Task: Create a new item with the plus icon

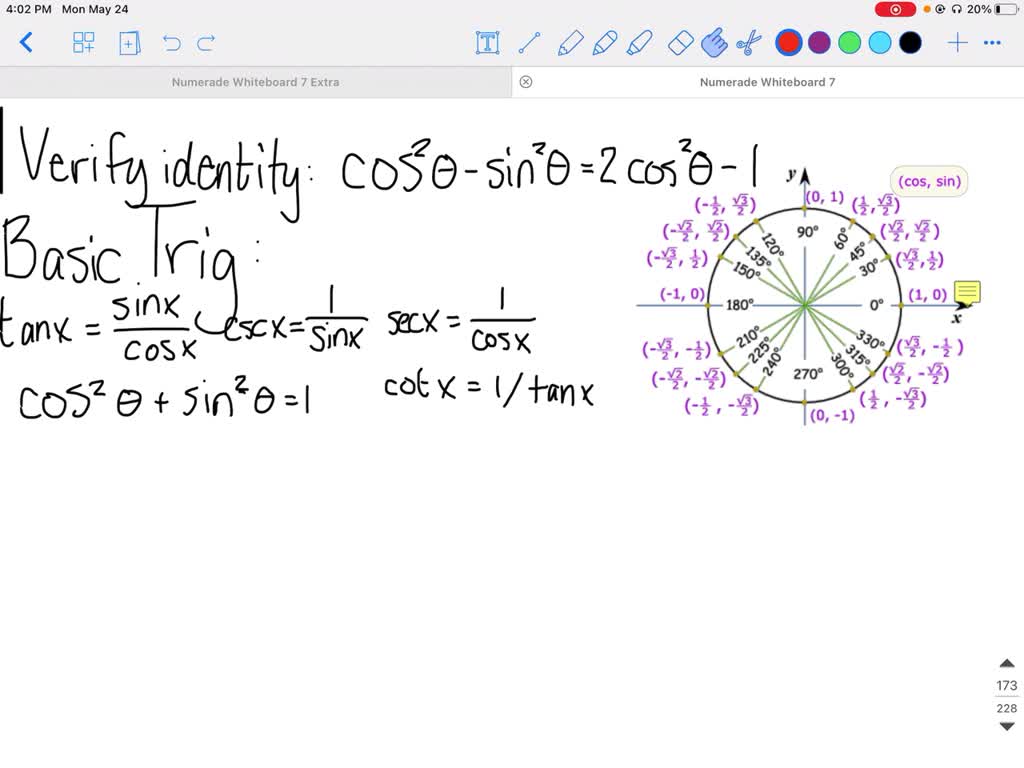Action: tap(956, 42)
